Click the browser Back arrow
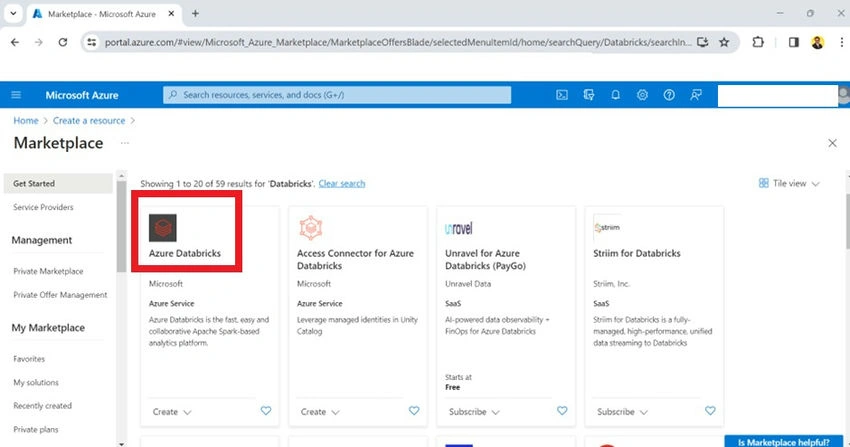This screenshot has width=850, height=447. click(x=15, y=42)
